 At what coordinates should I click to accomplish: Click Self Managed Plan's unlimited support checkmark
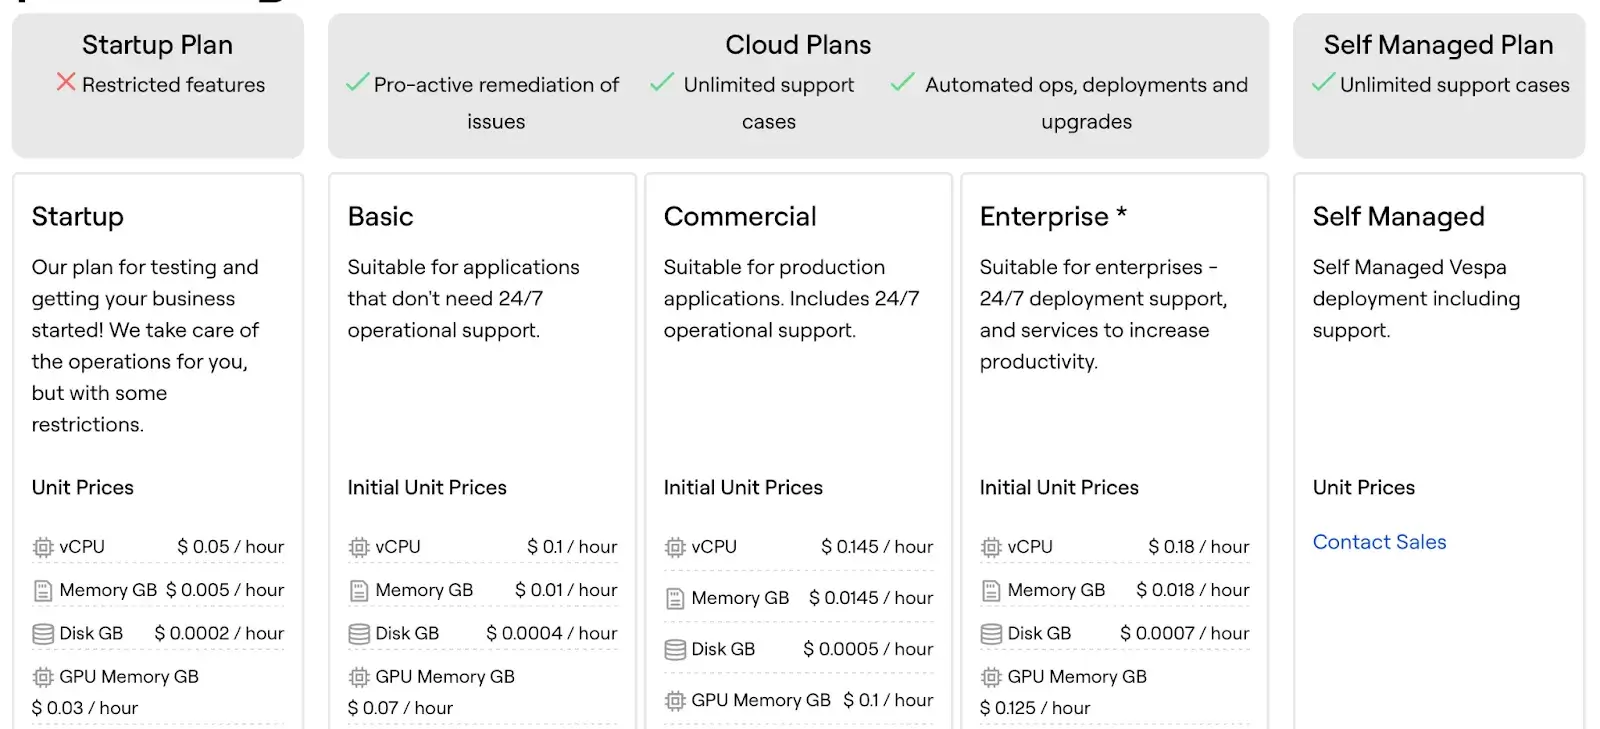coord(1323,83)
